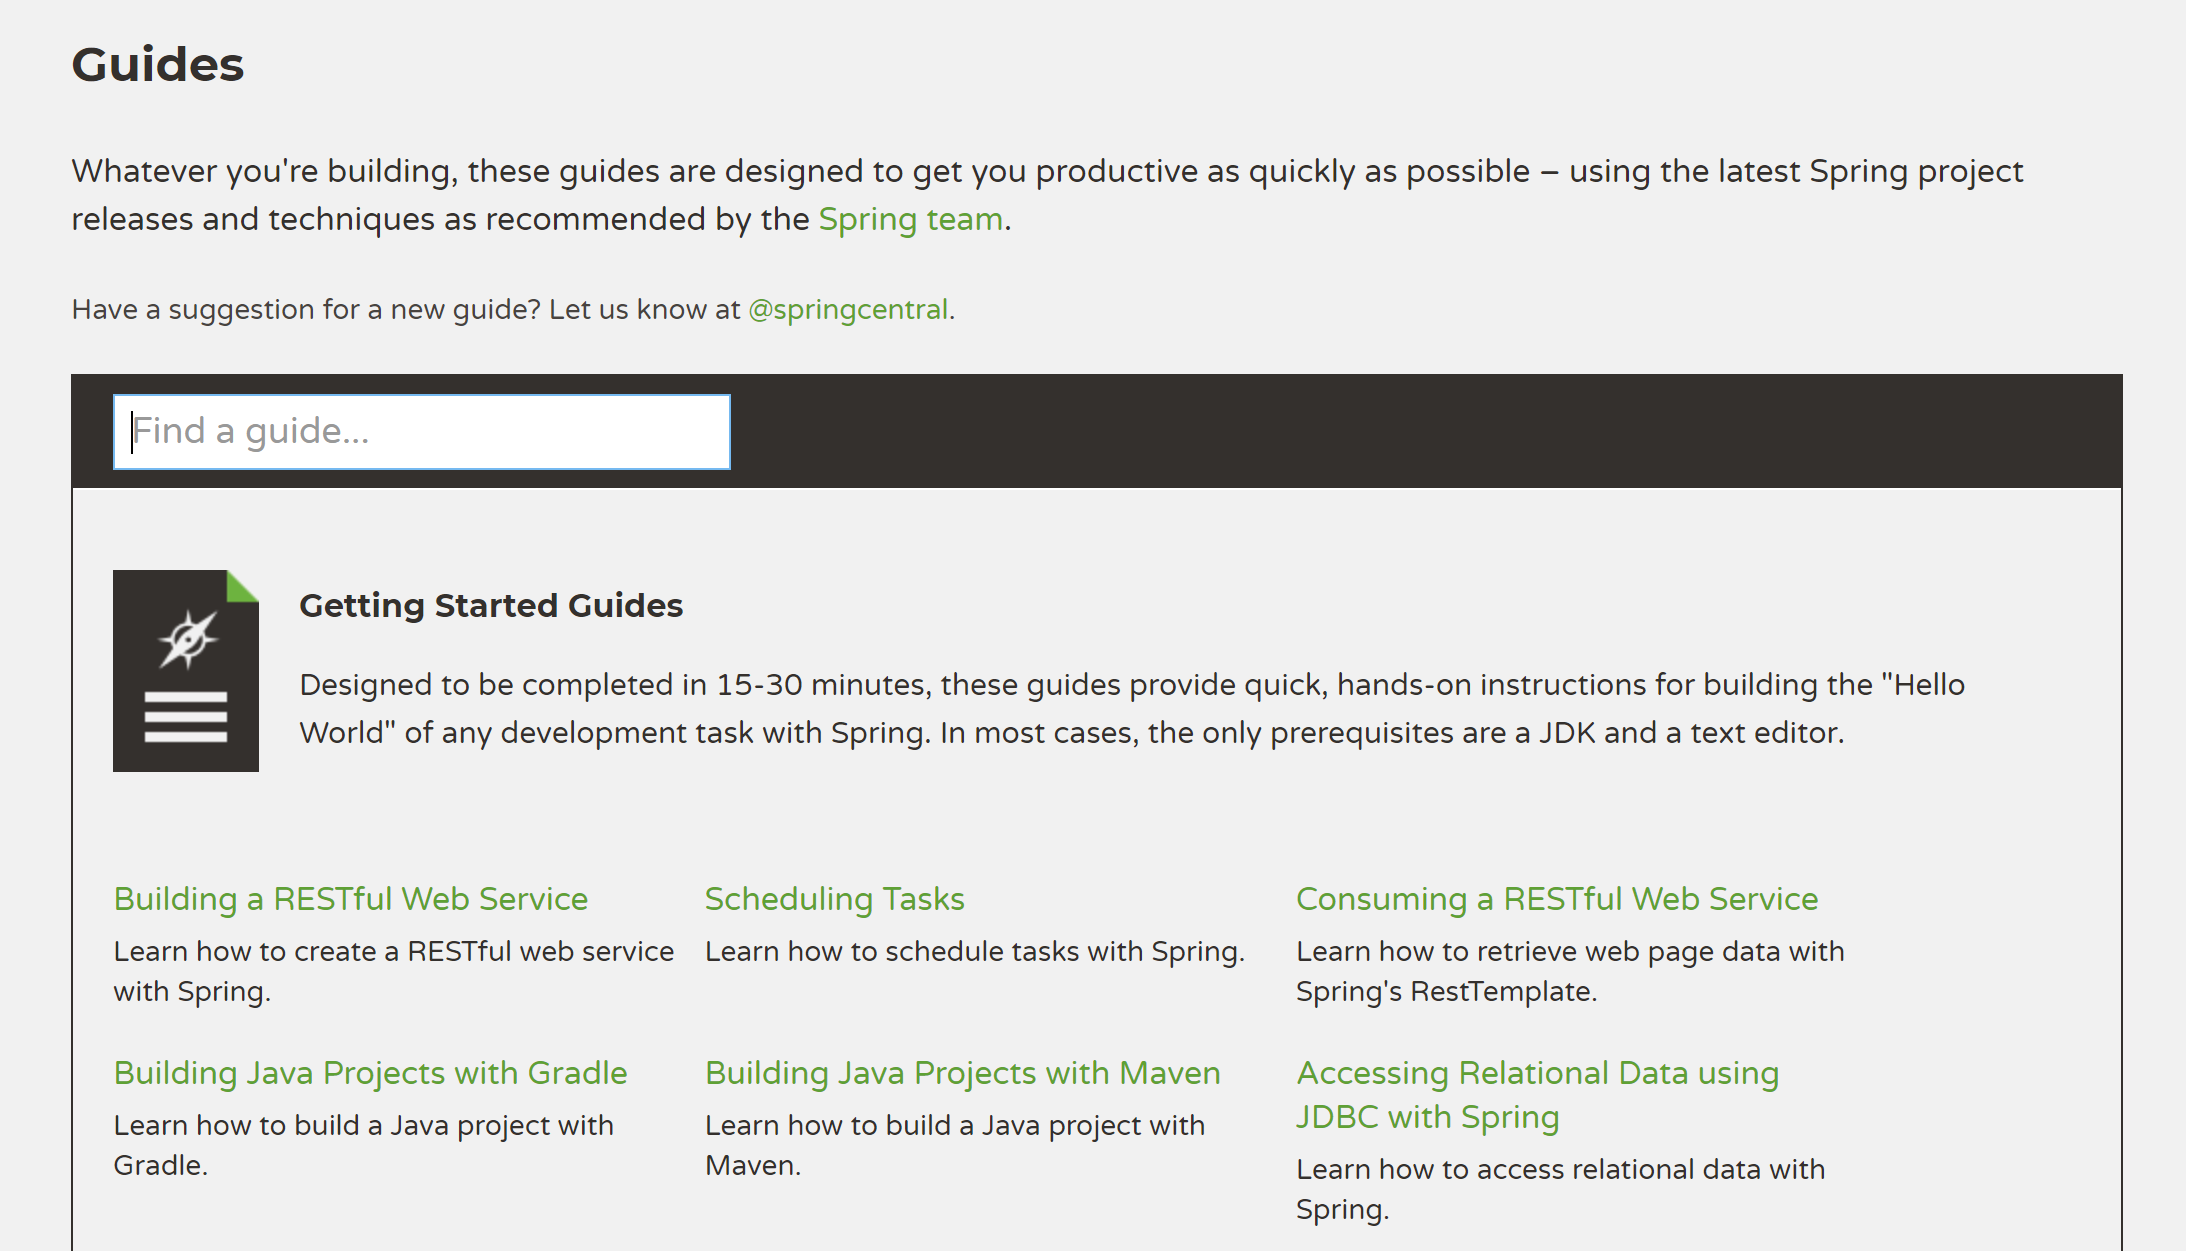Viewport: 2186px width, 1251px height.
Task: Click the 'build a Java project with Maven' text
Action: [x=954, y=1145]
